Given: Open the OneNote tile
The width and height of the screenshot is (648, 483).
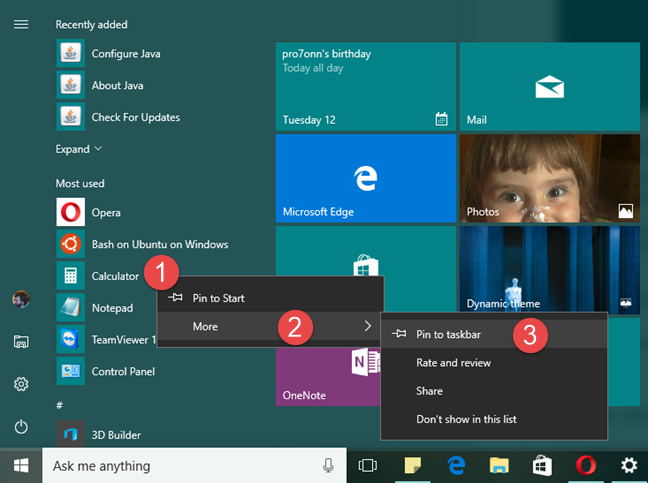Looking at the screenshot, I should click(328, 376).
